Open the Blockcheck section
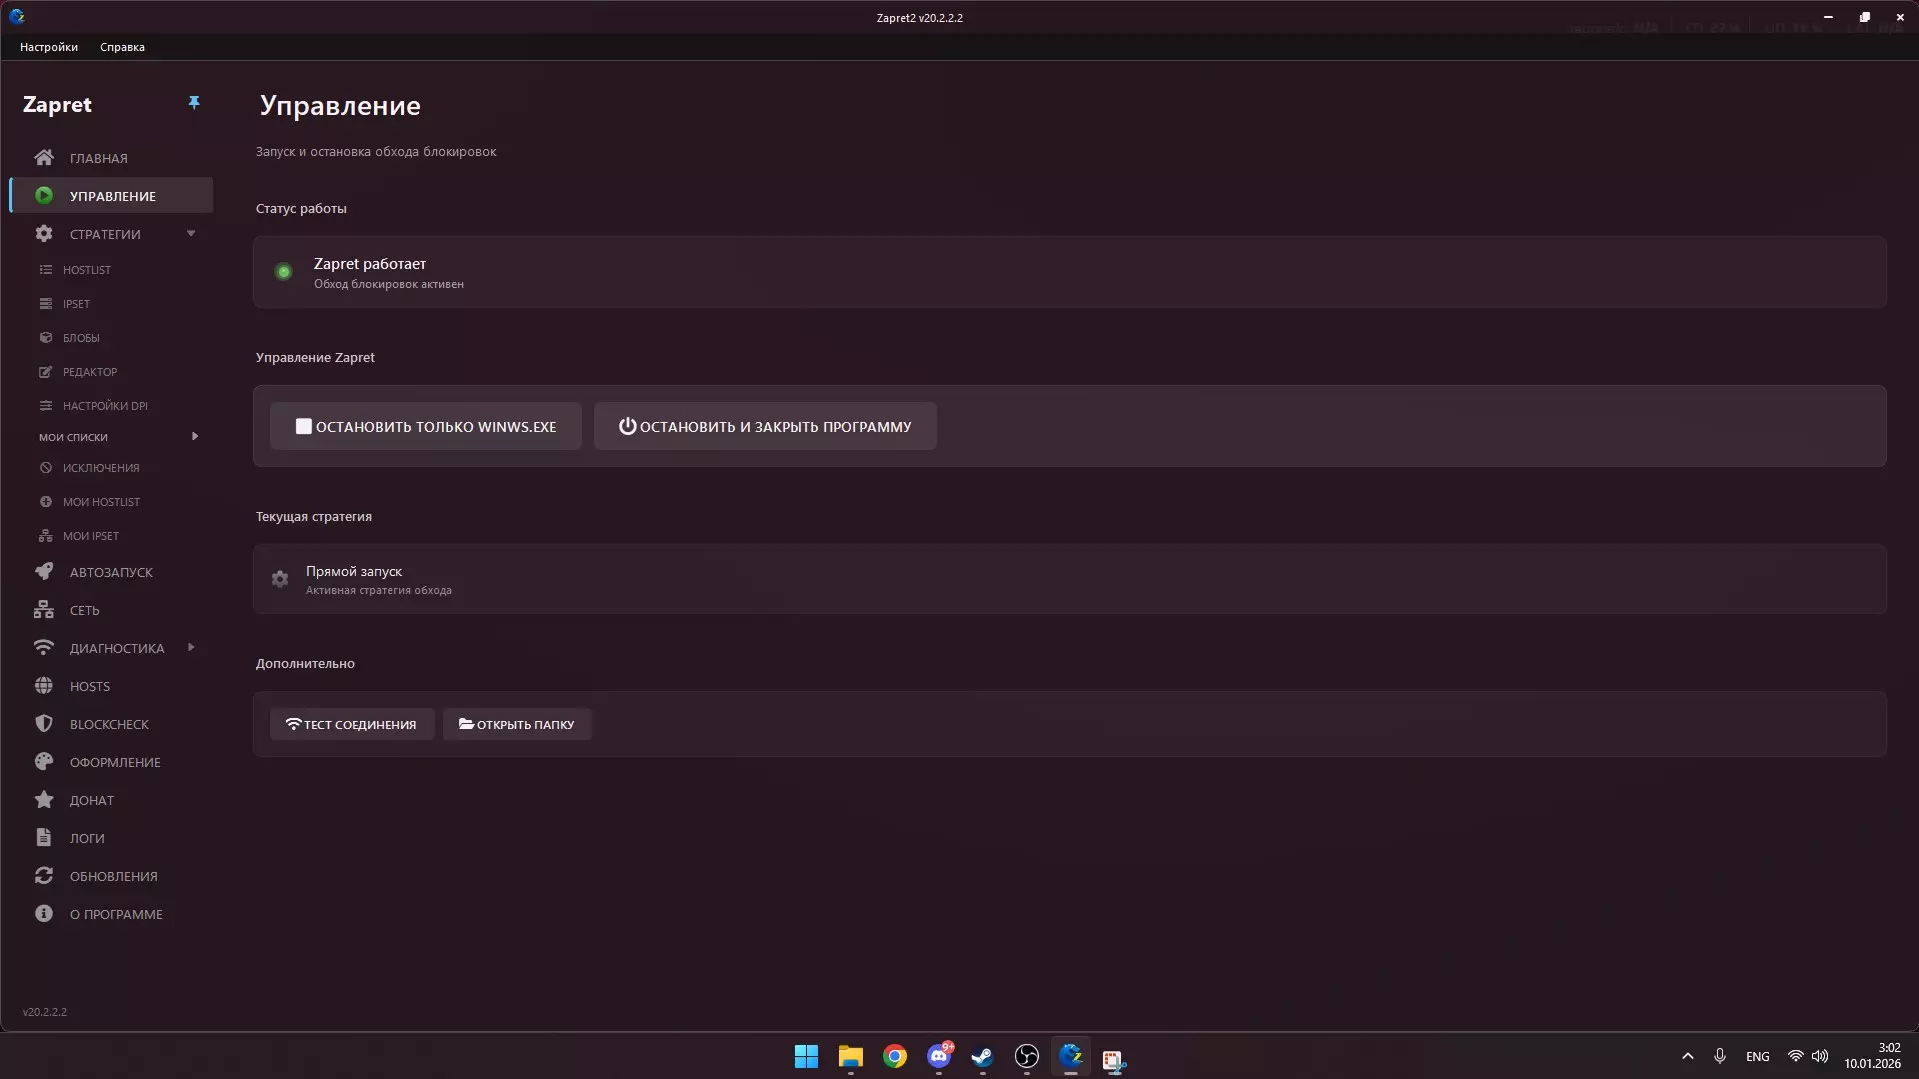 coord(111,724)
